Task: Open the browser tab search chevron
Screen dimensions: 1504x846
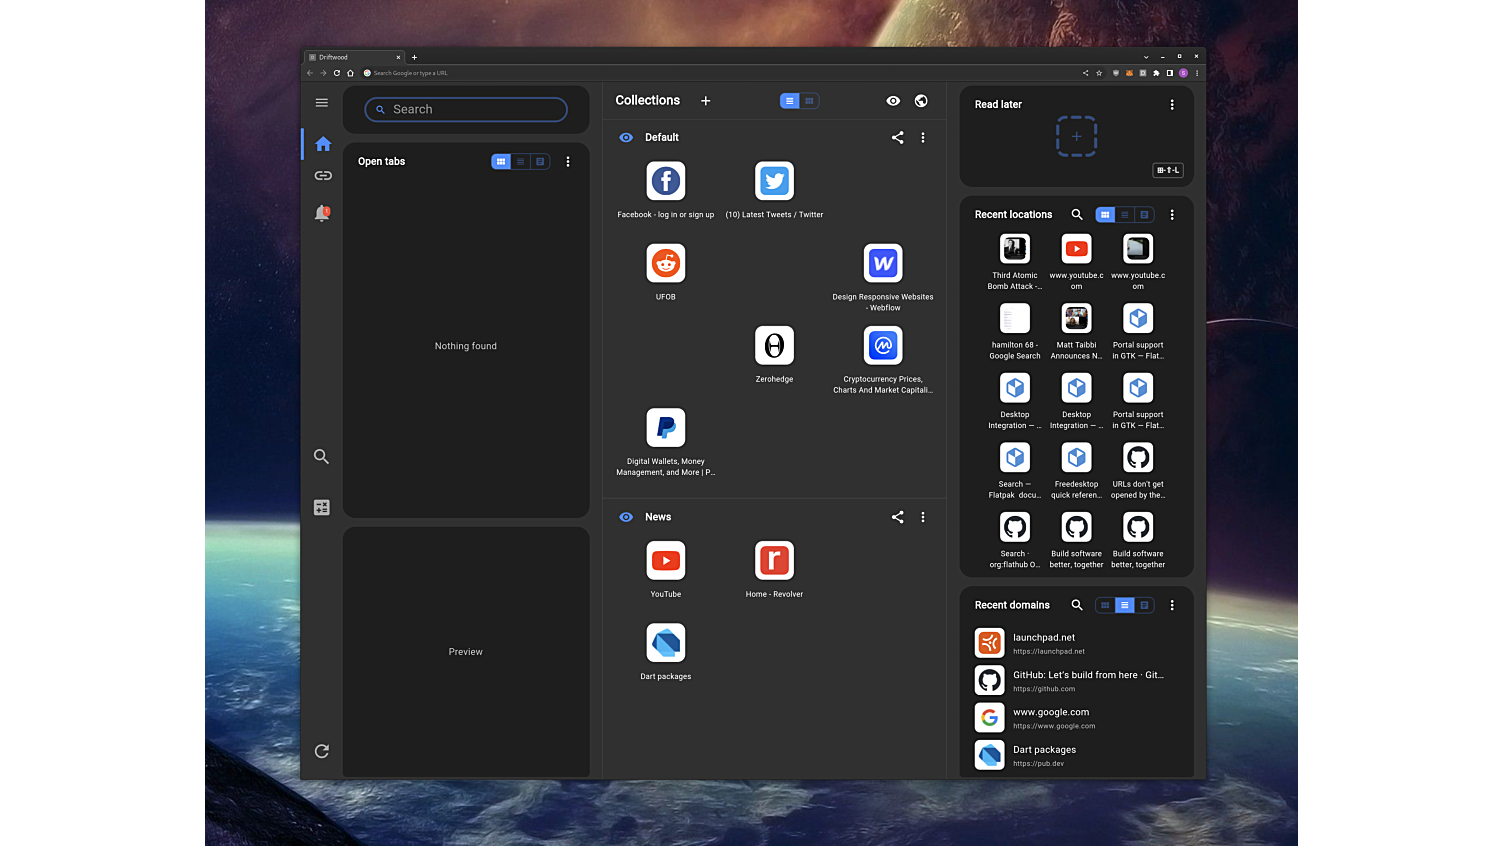Action: click(1146, 57)
